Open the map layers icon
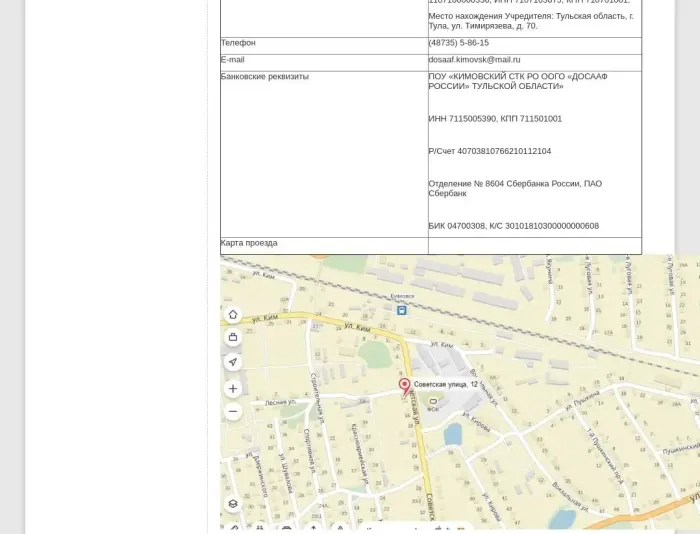700x534 pixels. coord(233,504)
